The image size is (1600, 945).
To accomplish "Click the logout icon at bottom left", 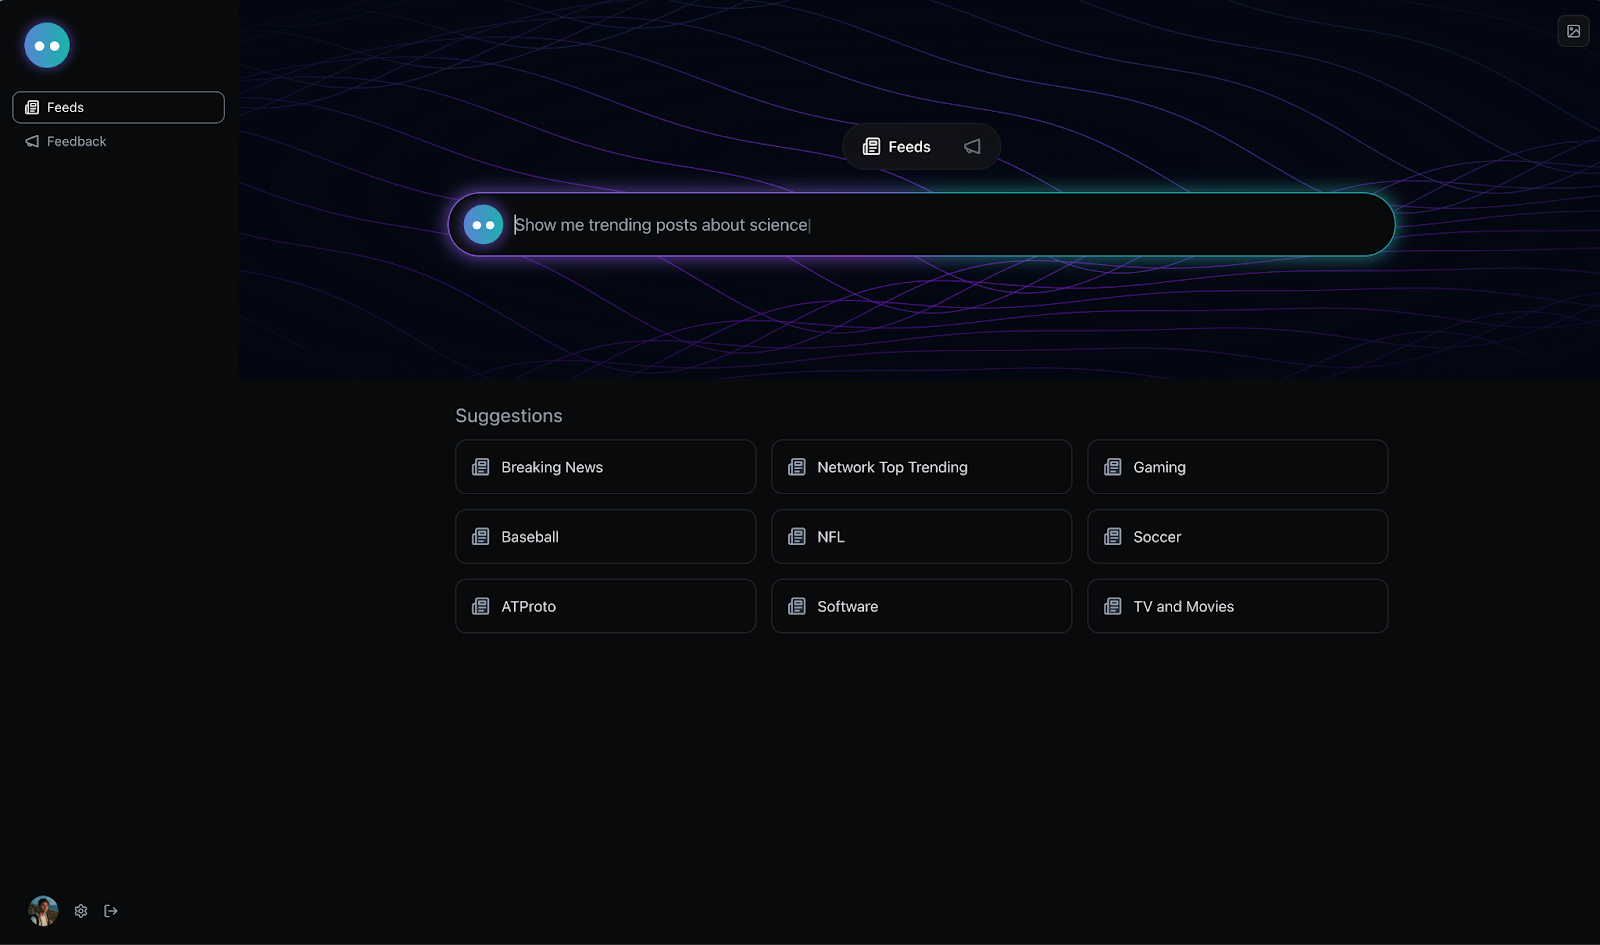I will [x=111, y=911].
